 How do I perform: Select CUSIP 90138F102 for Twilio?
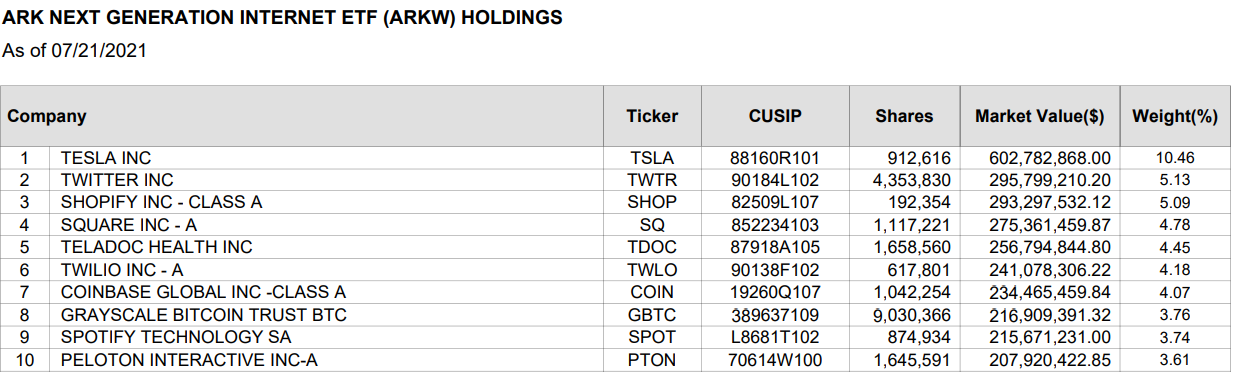point(775,269)
